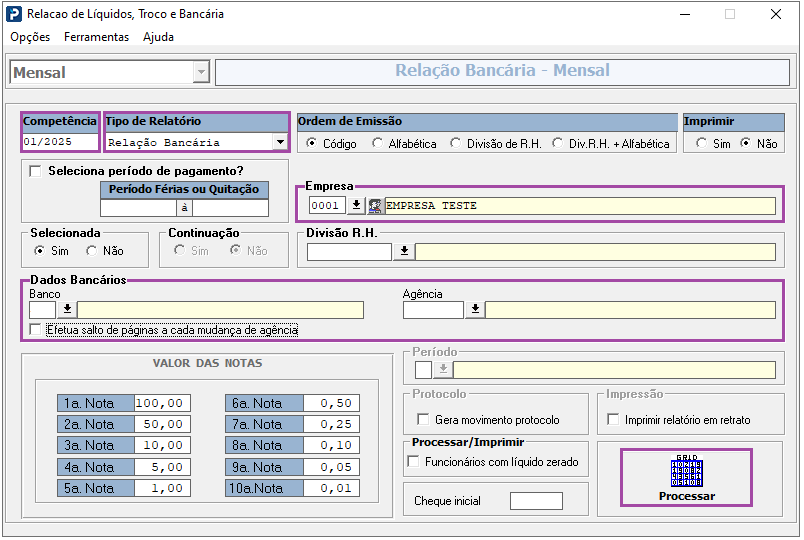Image resolution: width=804 pixels, height=540 pixels.
Task: Select Alfabética emission order
Action: 378,144
